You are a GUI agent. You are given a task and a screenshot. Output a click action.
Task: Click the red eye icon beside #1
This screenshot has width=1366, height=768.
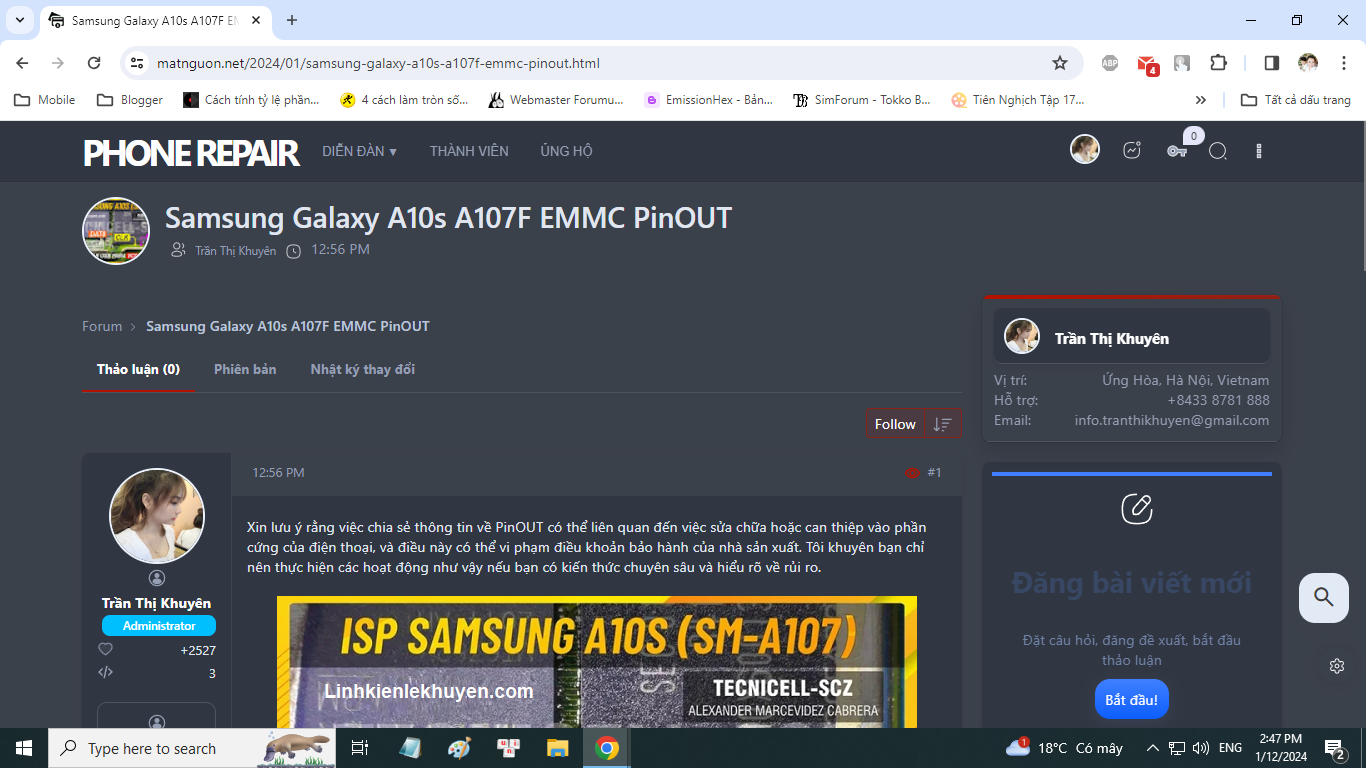tap(912, 473)
